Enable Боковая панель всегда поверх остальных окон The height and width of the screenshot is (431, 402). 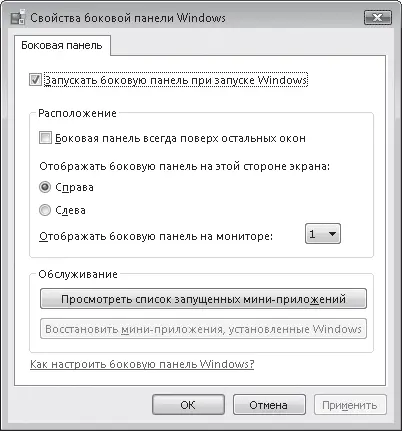(x=45, y=138)
